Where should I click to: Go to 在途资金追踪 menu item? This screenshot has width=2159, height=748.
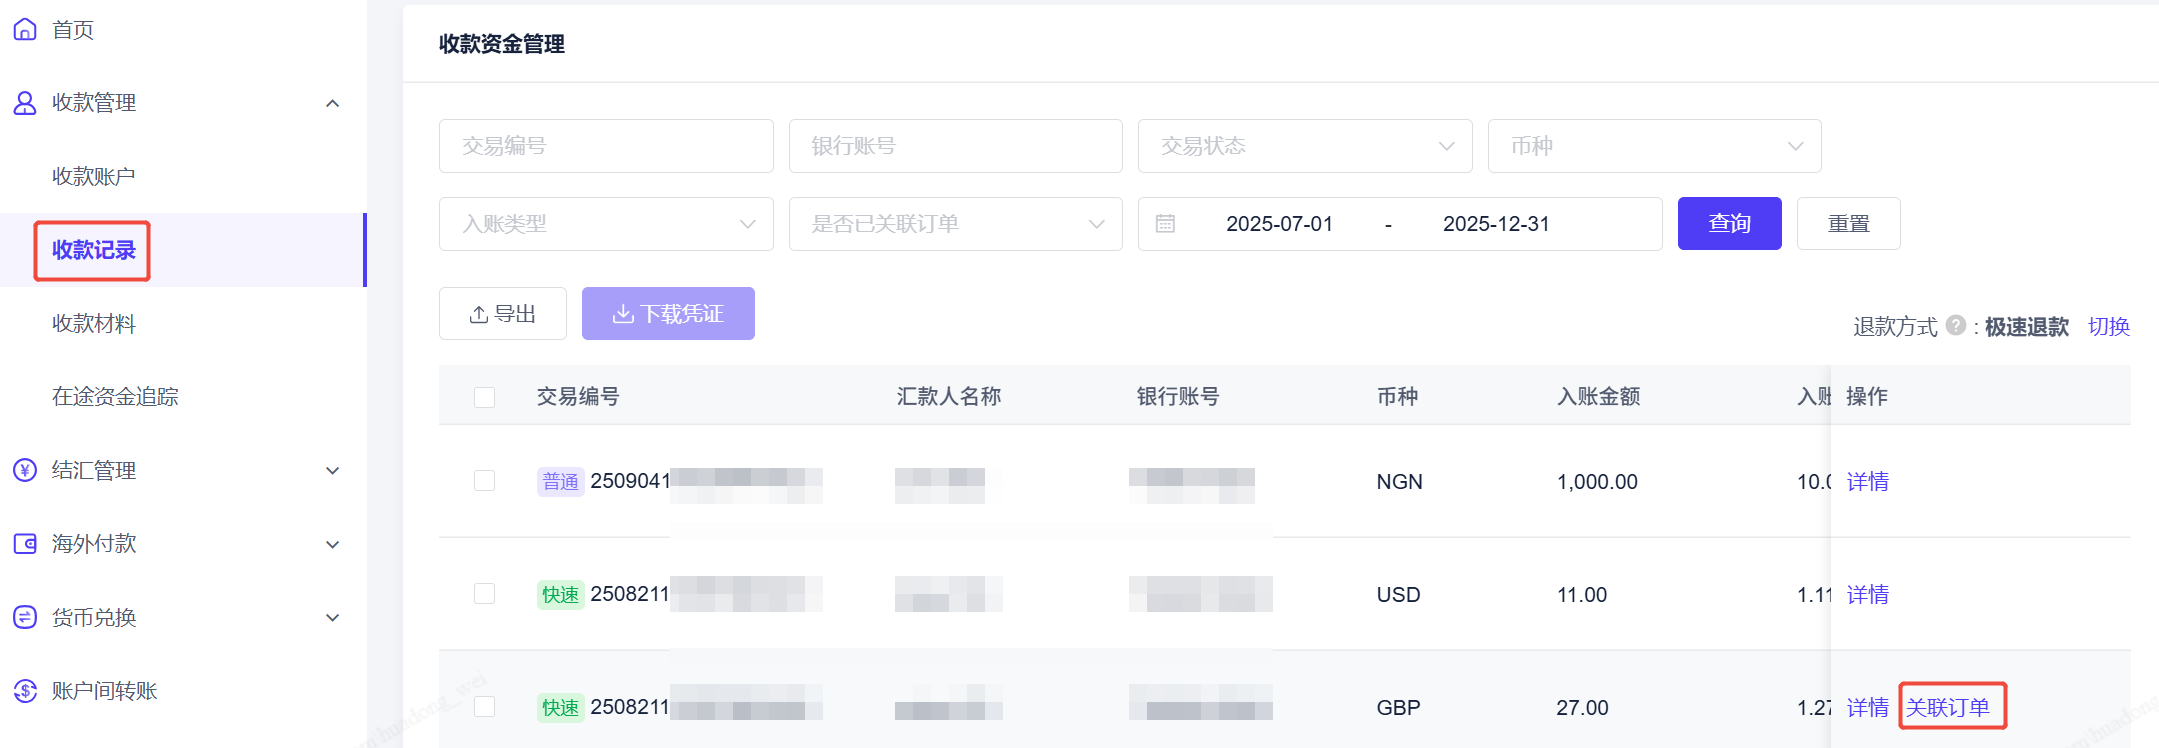(115, 397)
